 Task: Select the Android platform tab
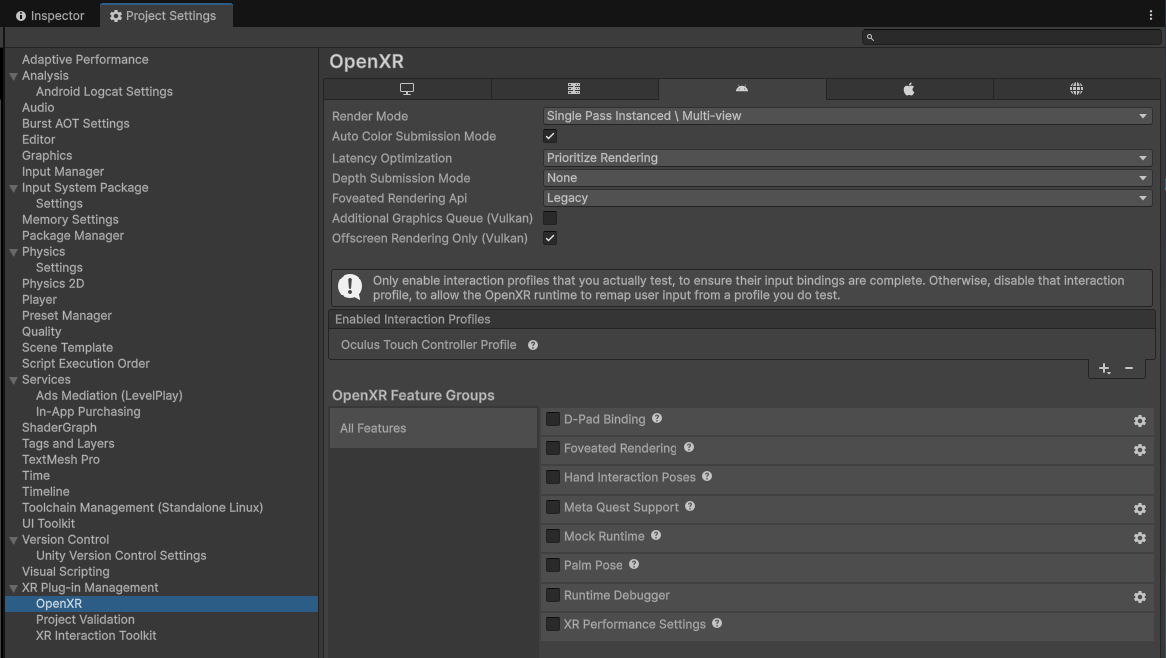pyautogui.click(x=741, y=89)
